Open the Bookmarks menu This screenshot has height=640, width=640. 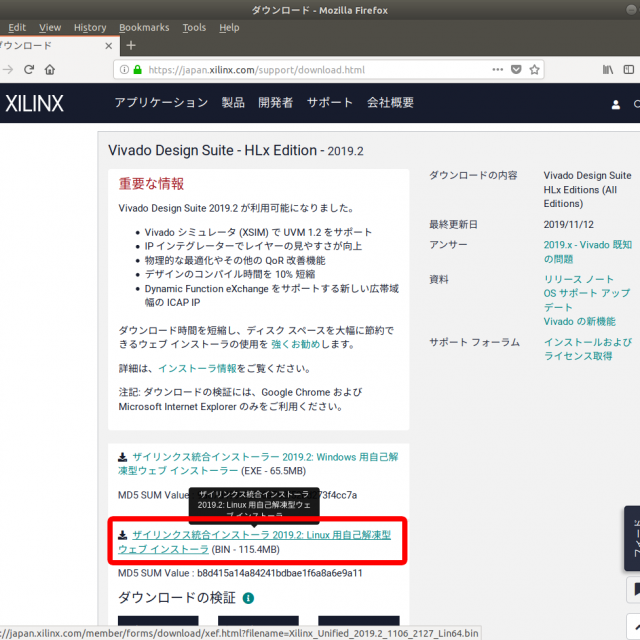(x=144, y=27)
